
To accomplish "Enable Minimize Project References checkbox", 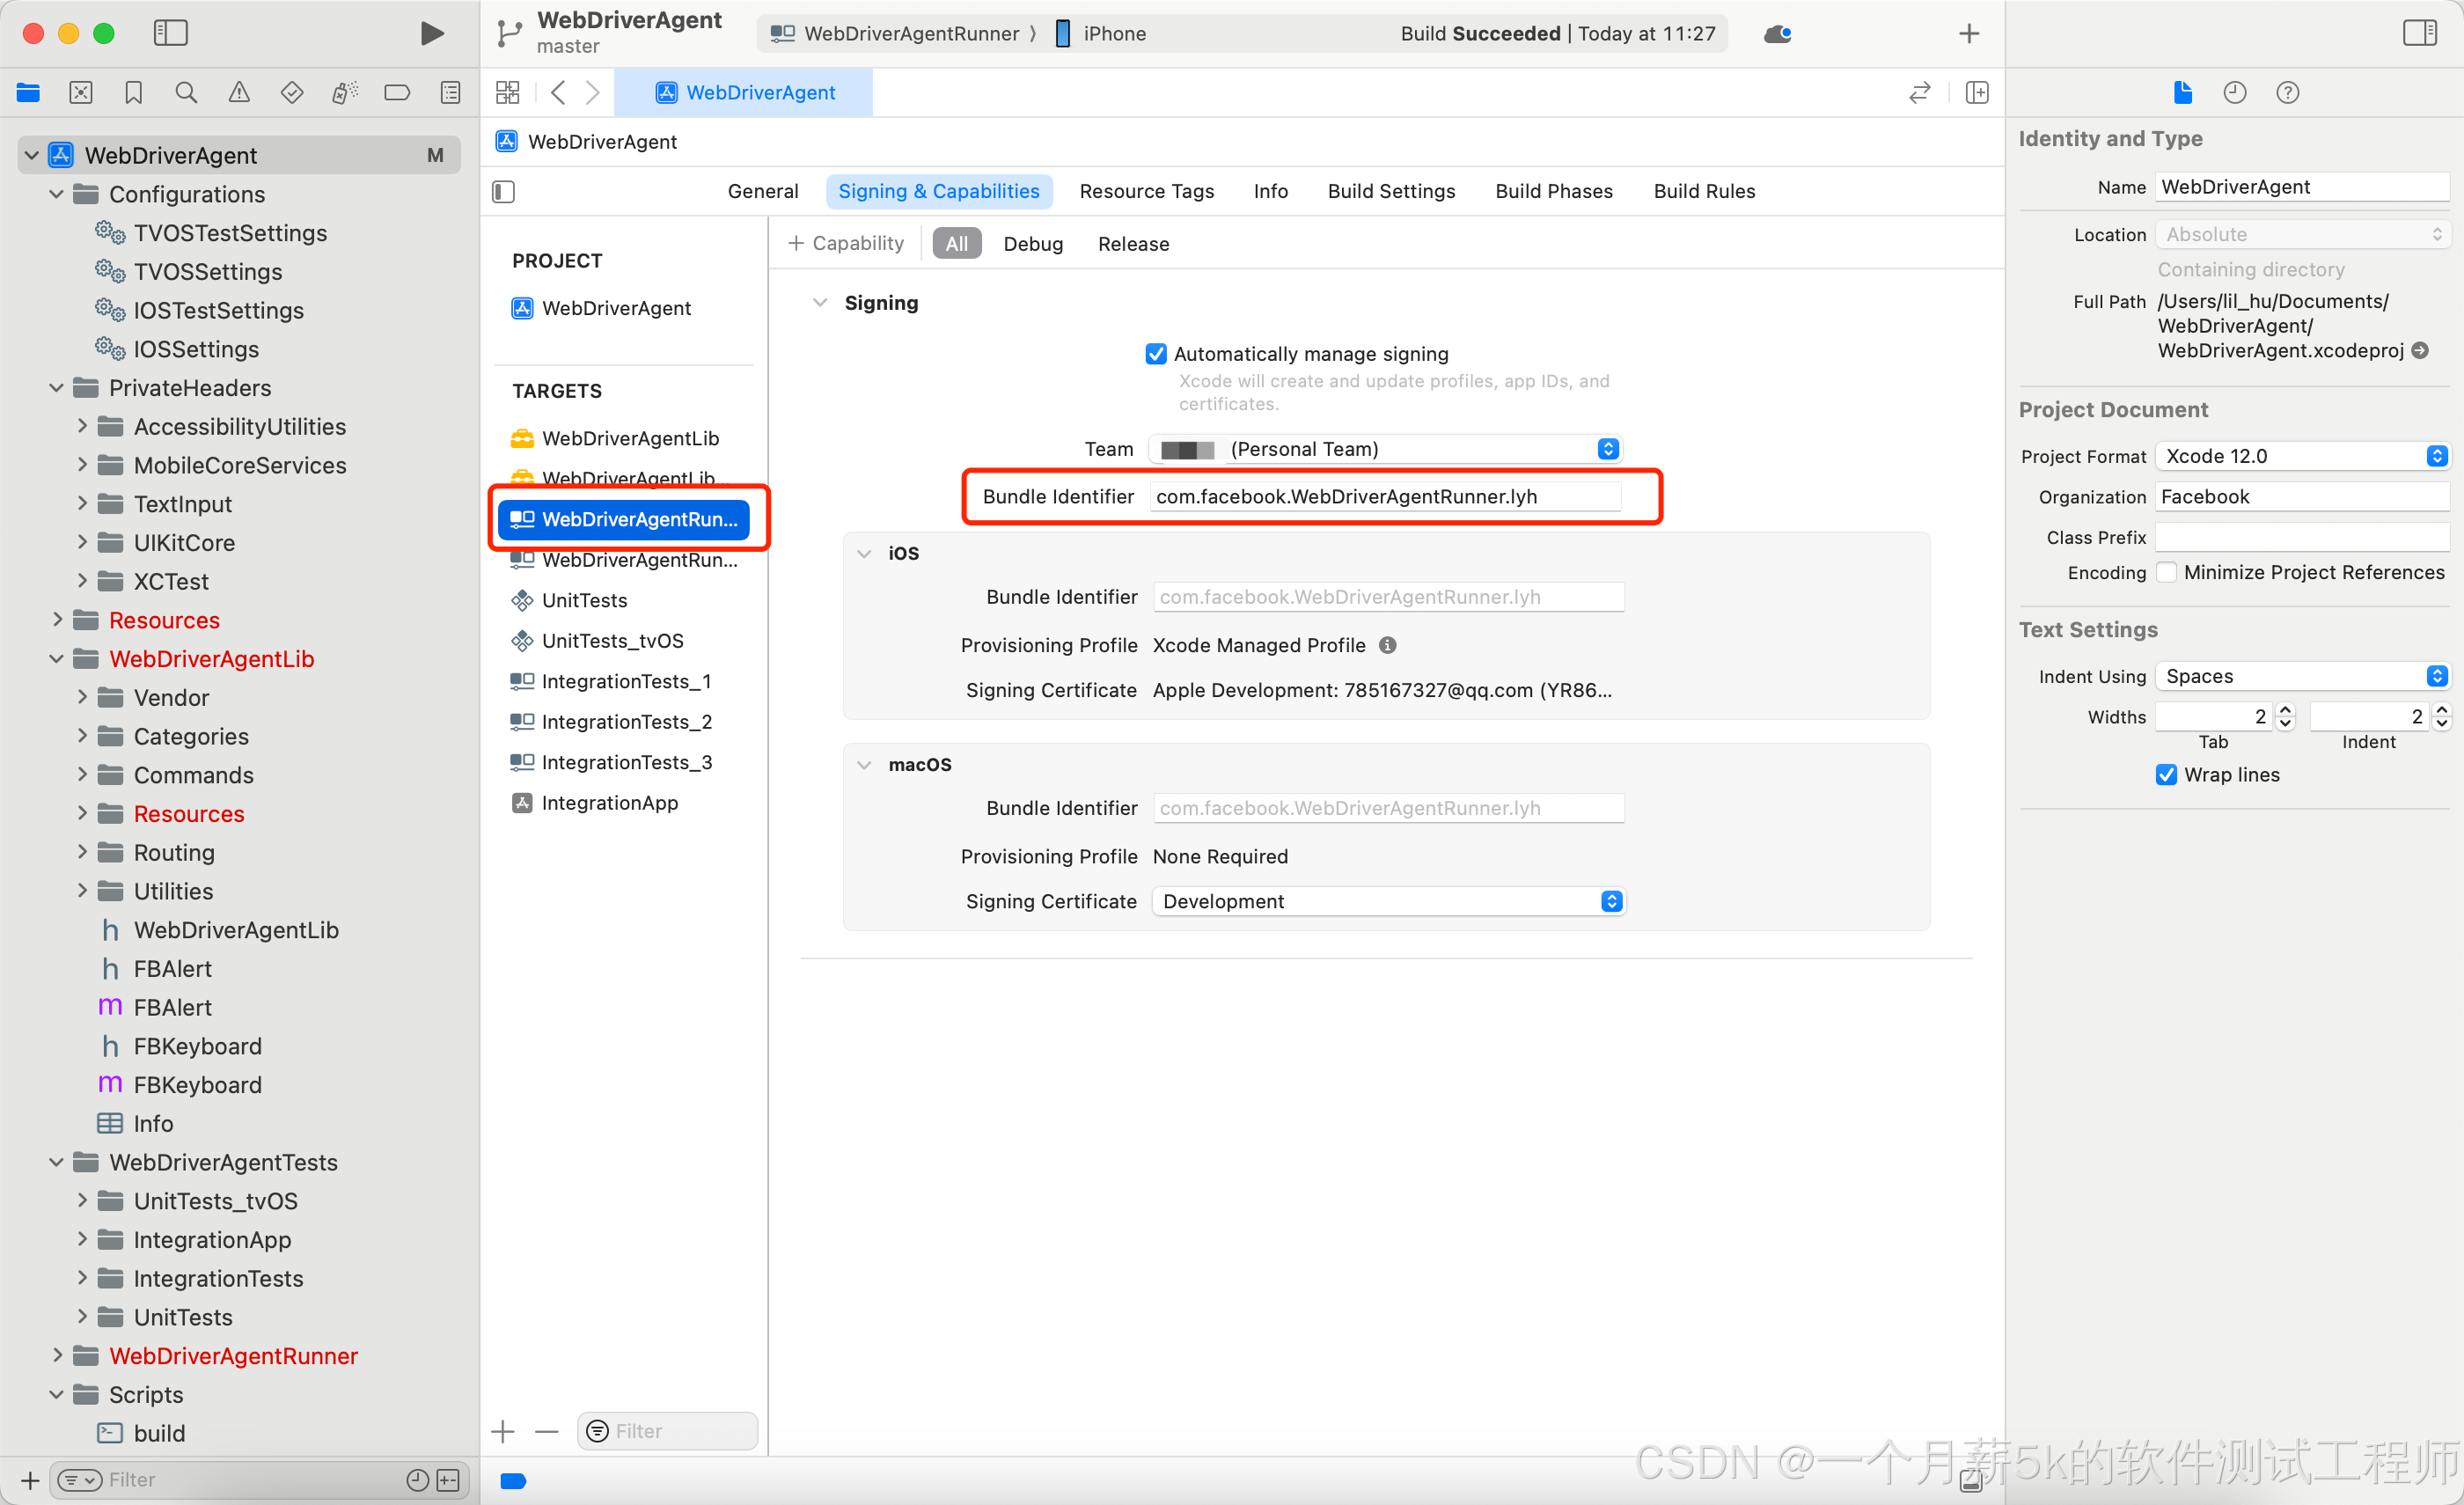I will (x=2166, y=572).
